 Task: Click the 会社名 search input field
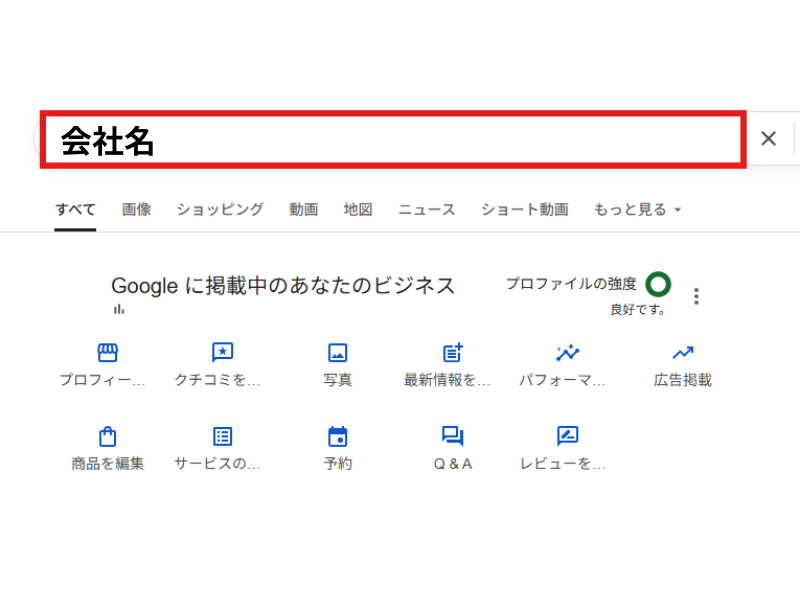[393, 139]
